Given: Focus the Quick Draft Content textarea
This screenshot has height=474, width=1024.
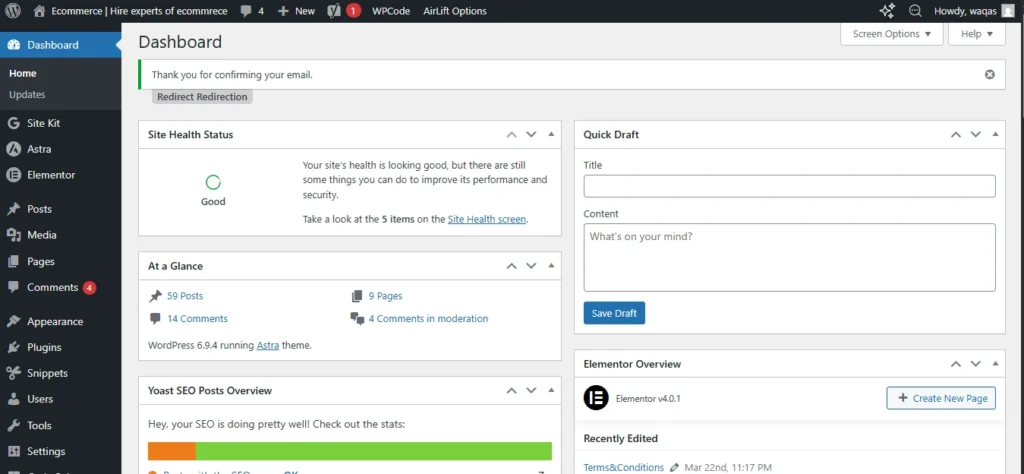Looking at the screenshot, I should coord(790,257).
